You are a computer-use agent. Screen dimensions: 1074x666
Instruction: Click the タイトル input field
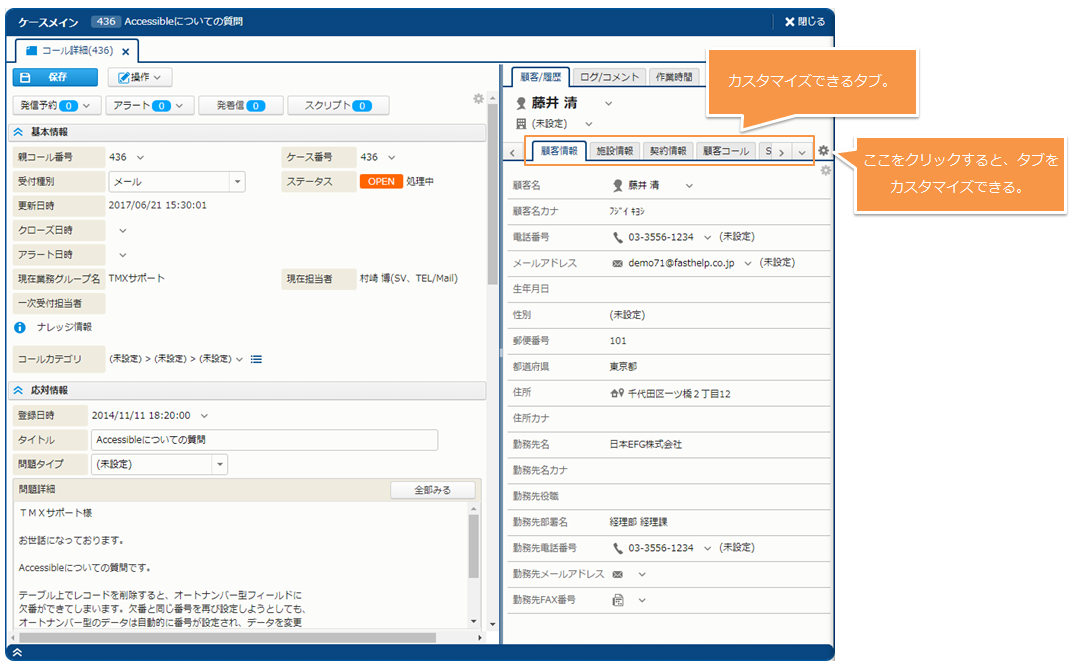point(264,440)
